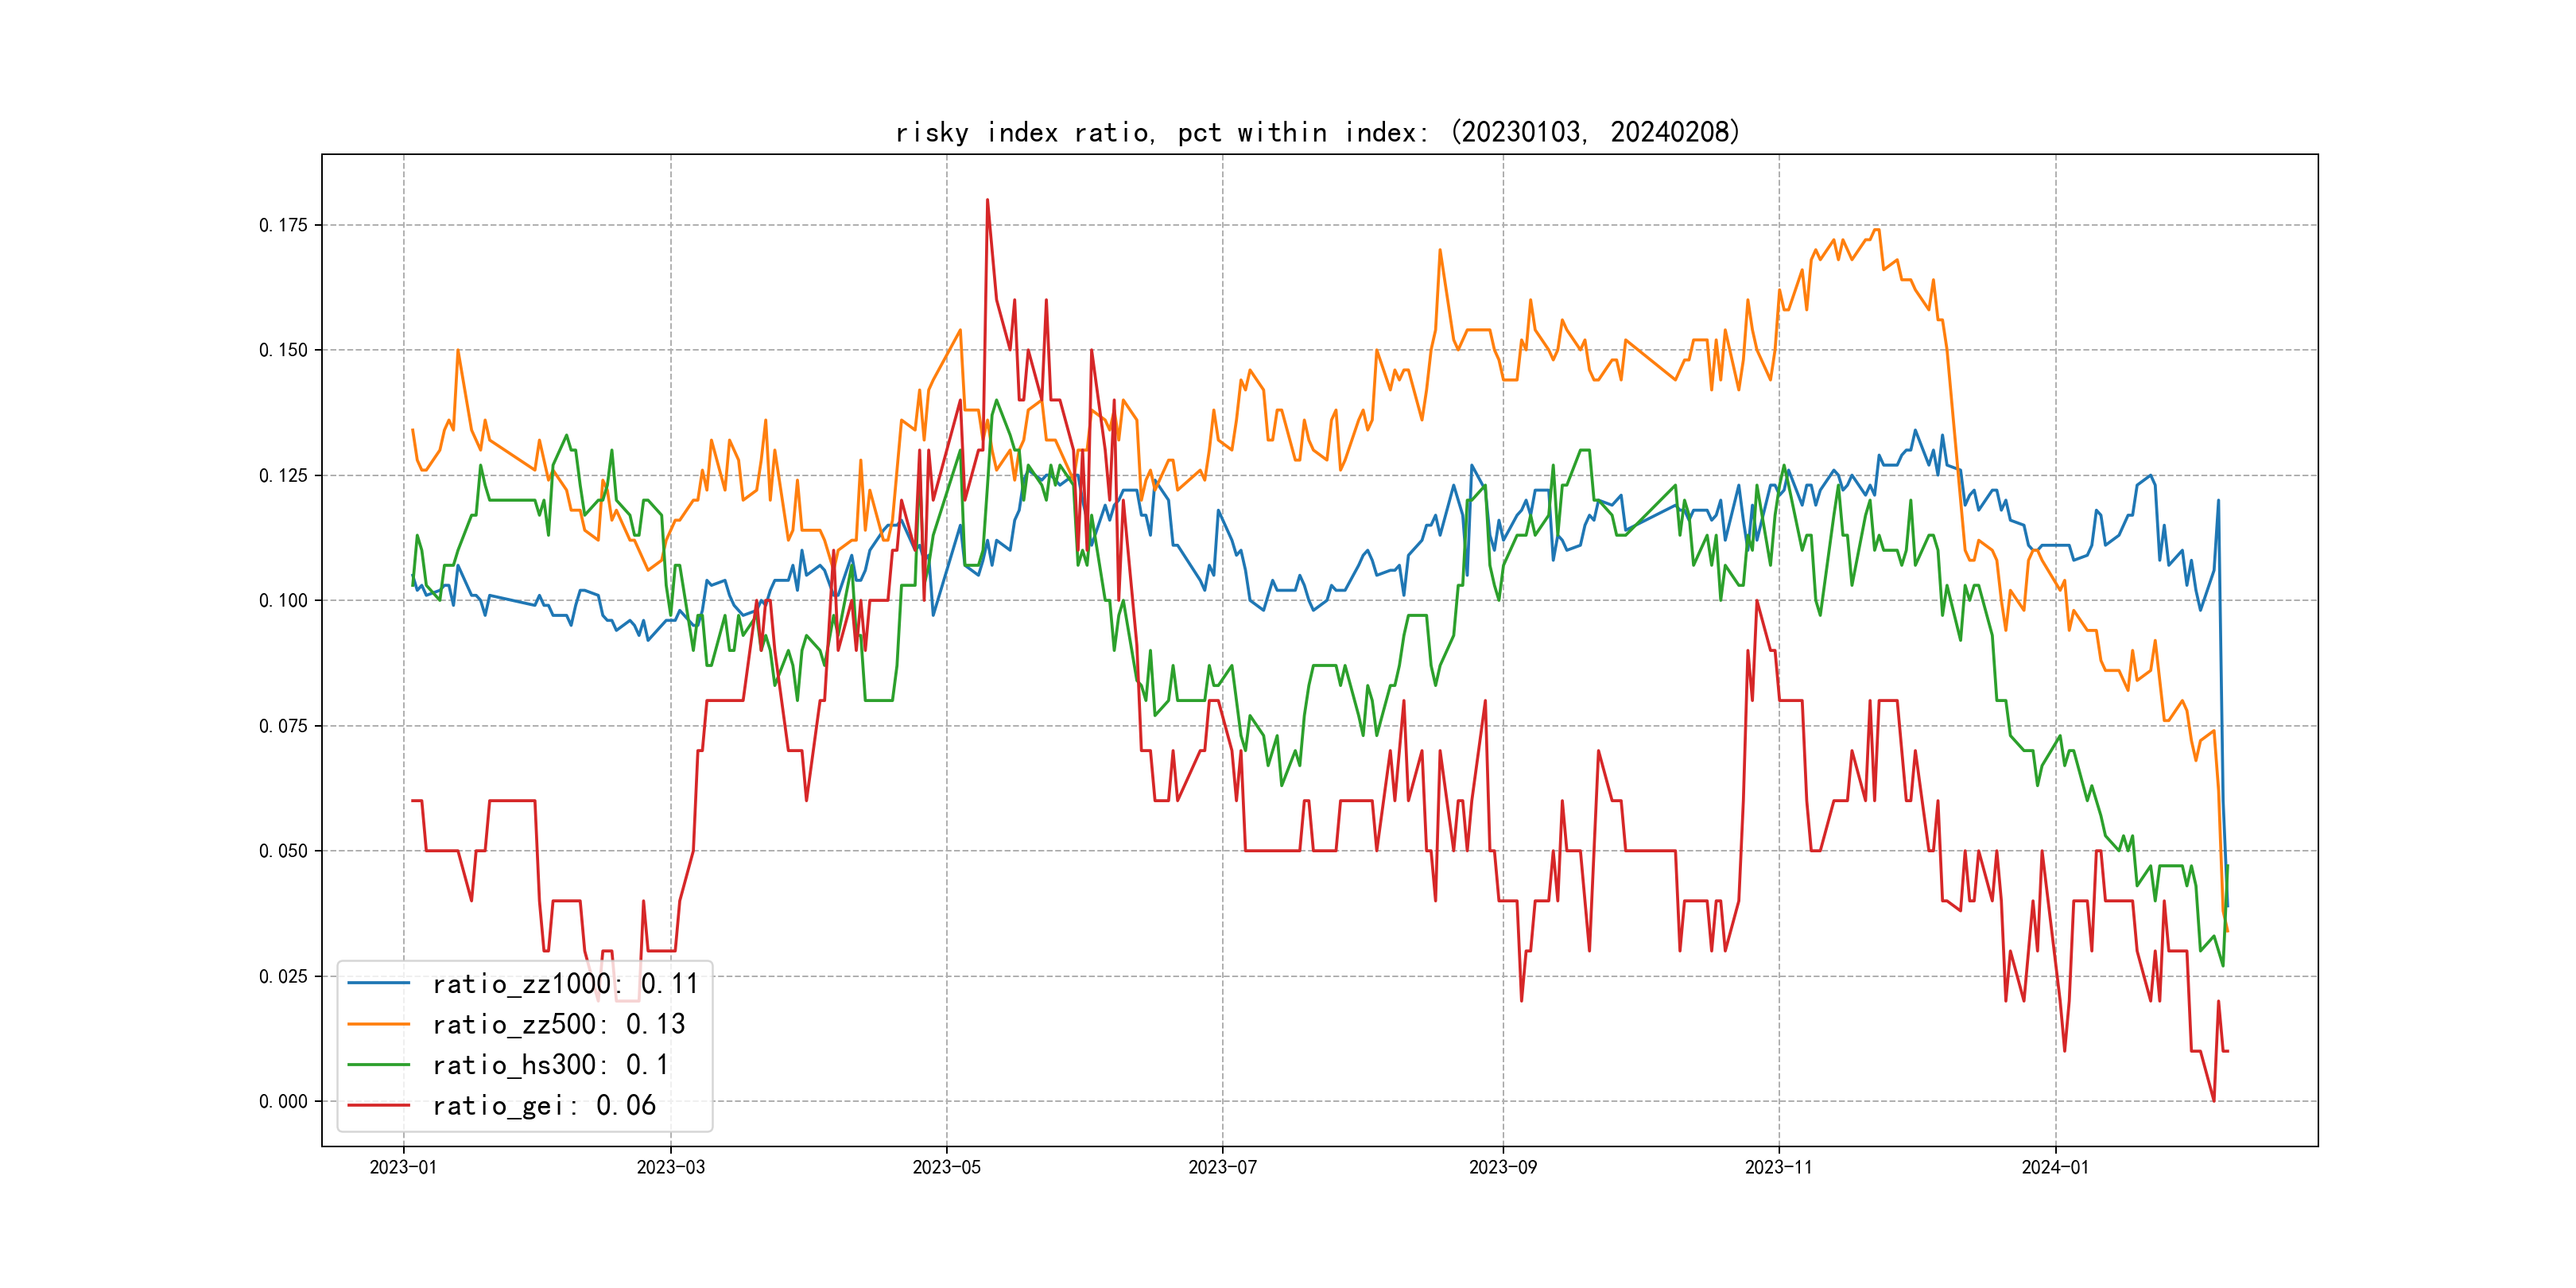Click the orange line swatch in legend
This screenshot has height=1288, width=2576.
[x=378, y=1024]
